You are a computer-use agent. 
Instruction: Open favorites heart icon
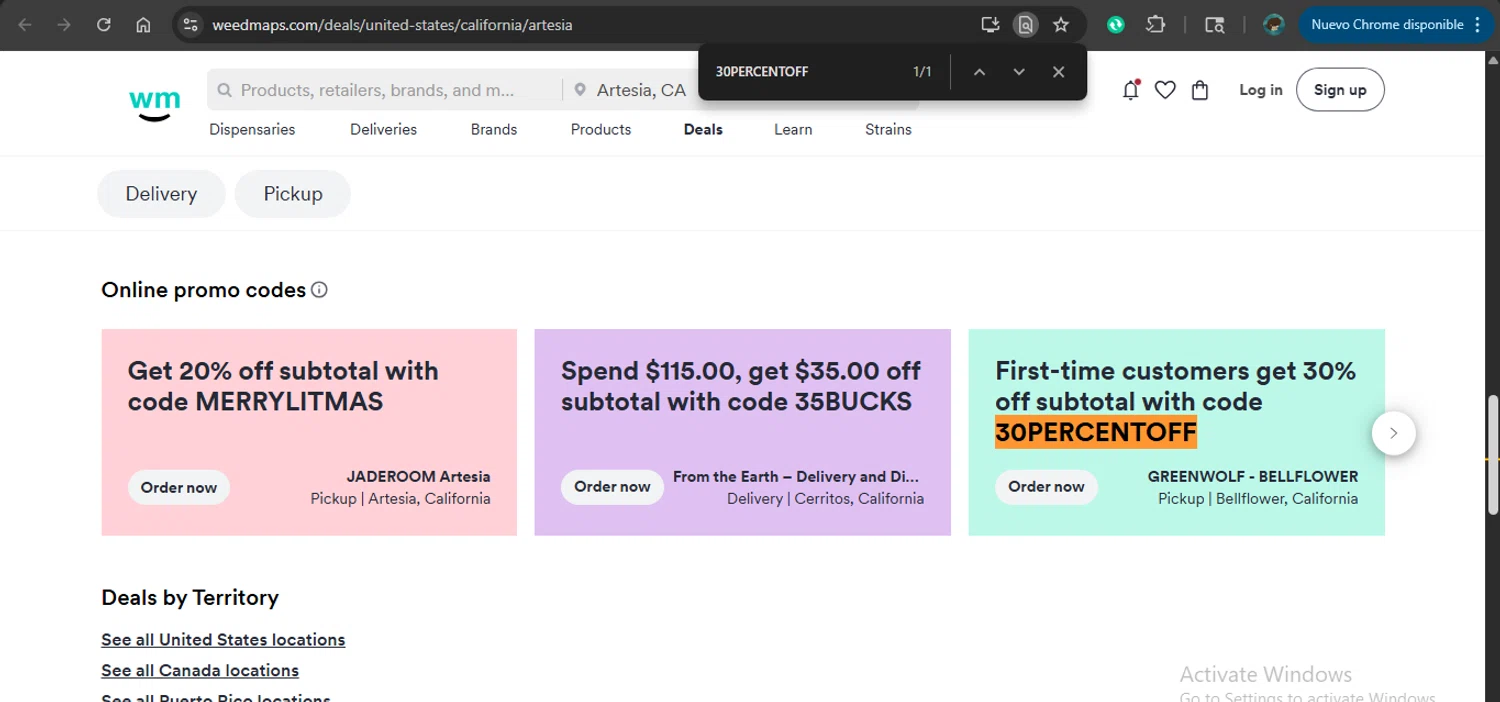coord(1165,90)
